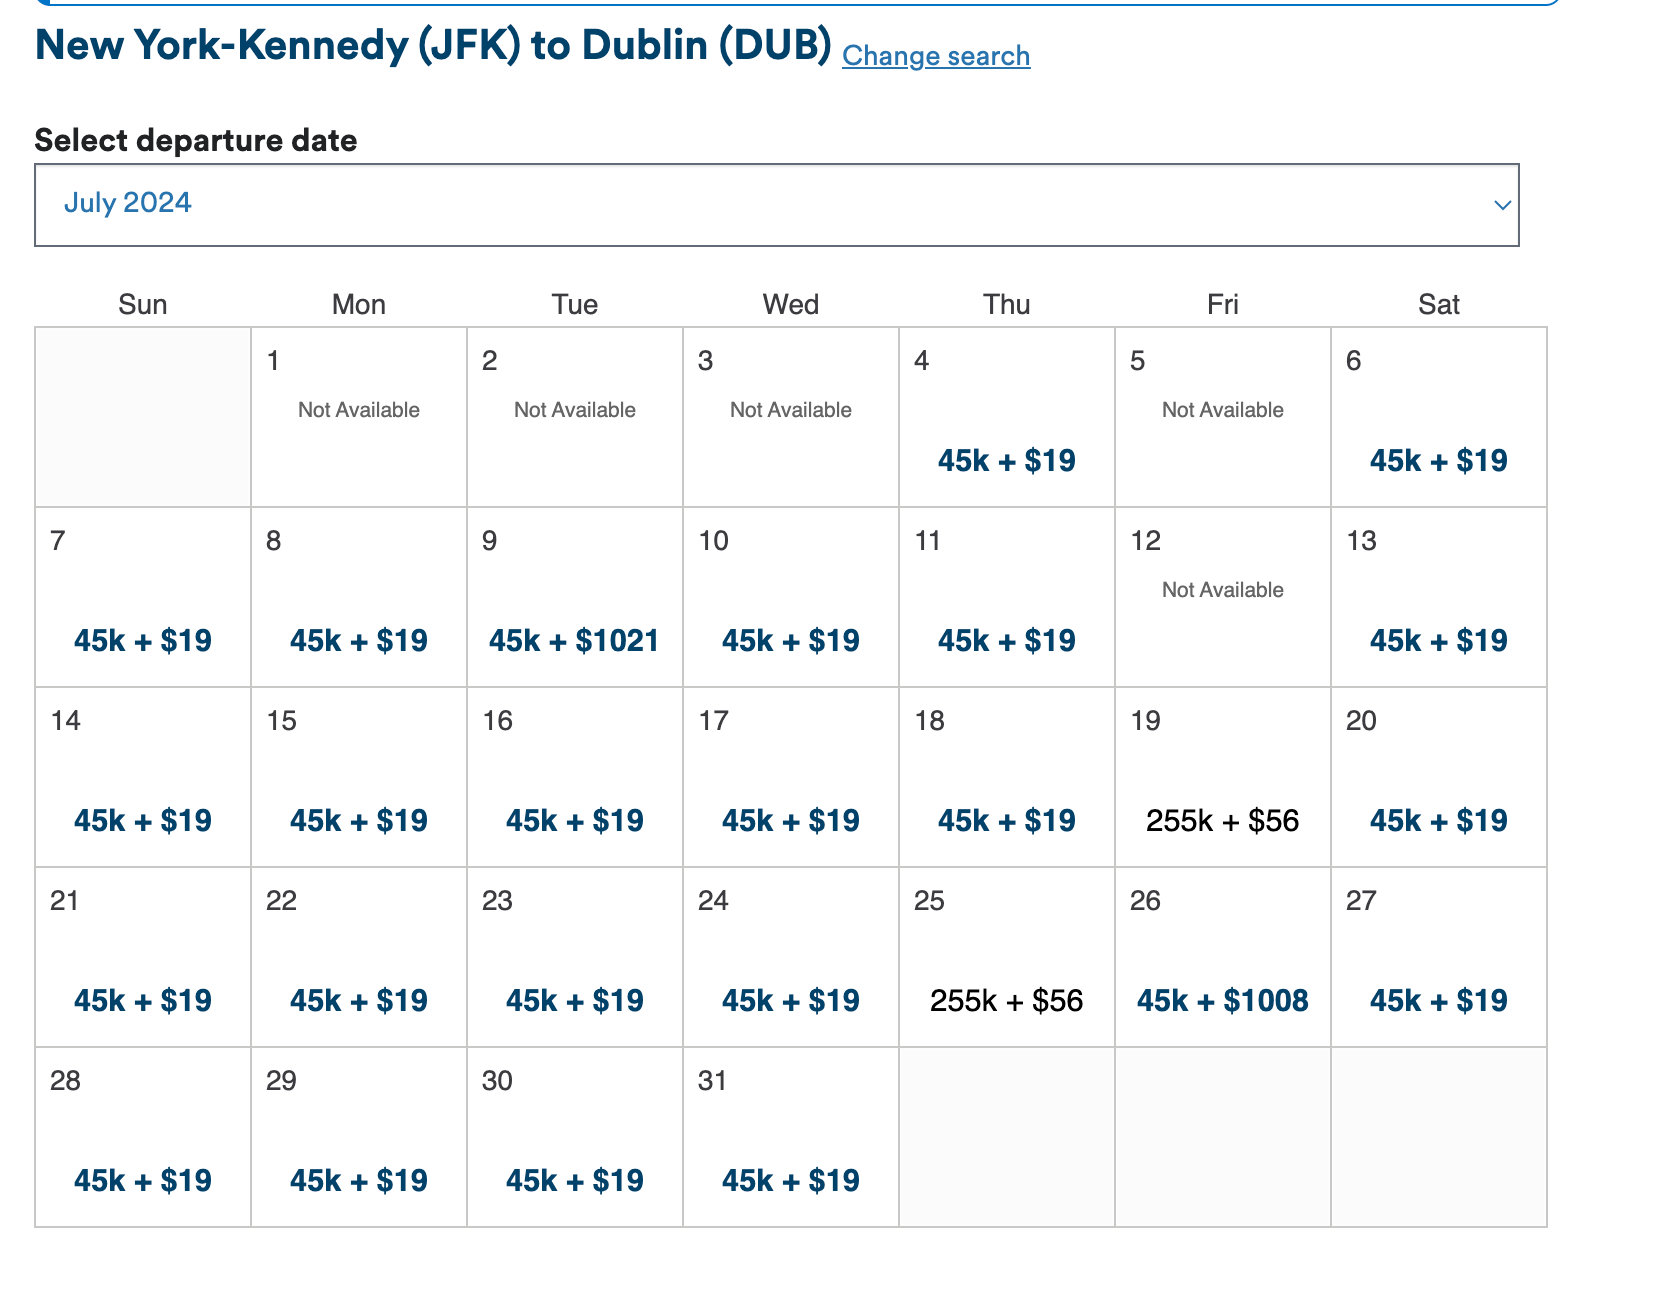Choose the 45k + $1008 fare on July 26
The image size is (1660, 1292).
tap(1222, 999)
